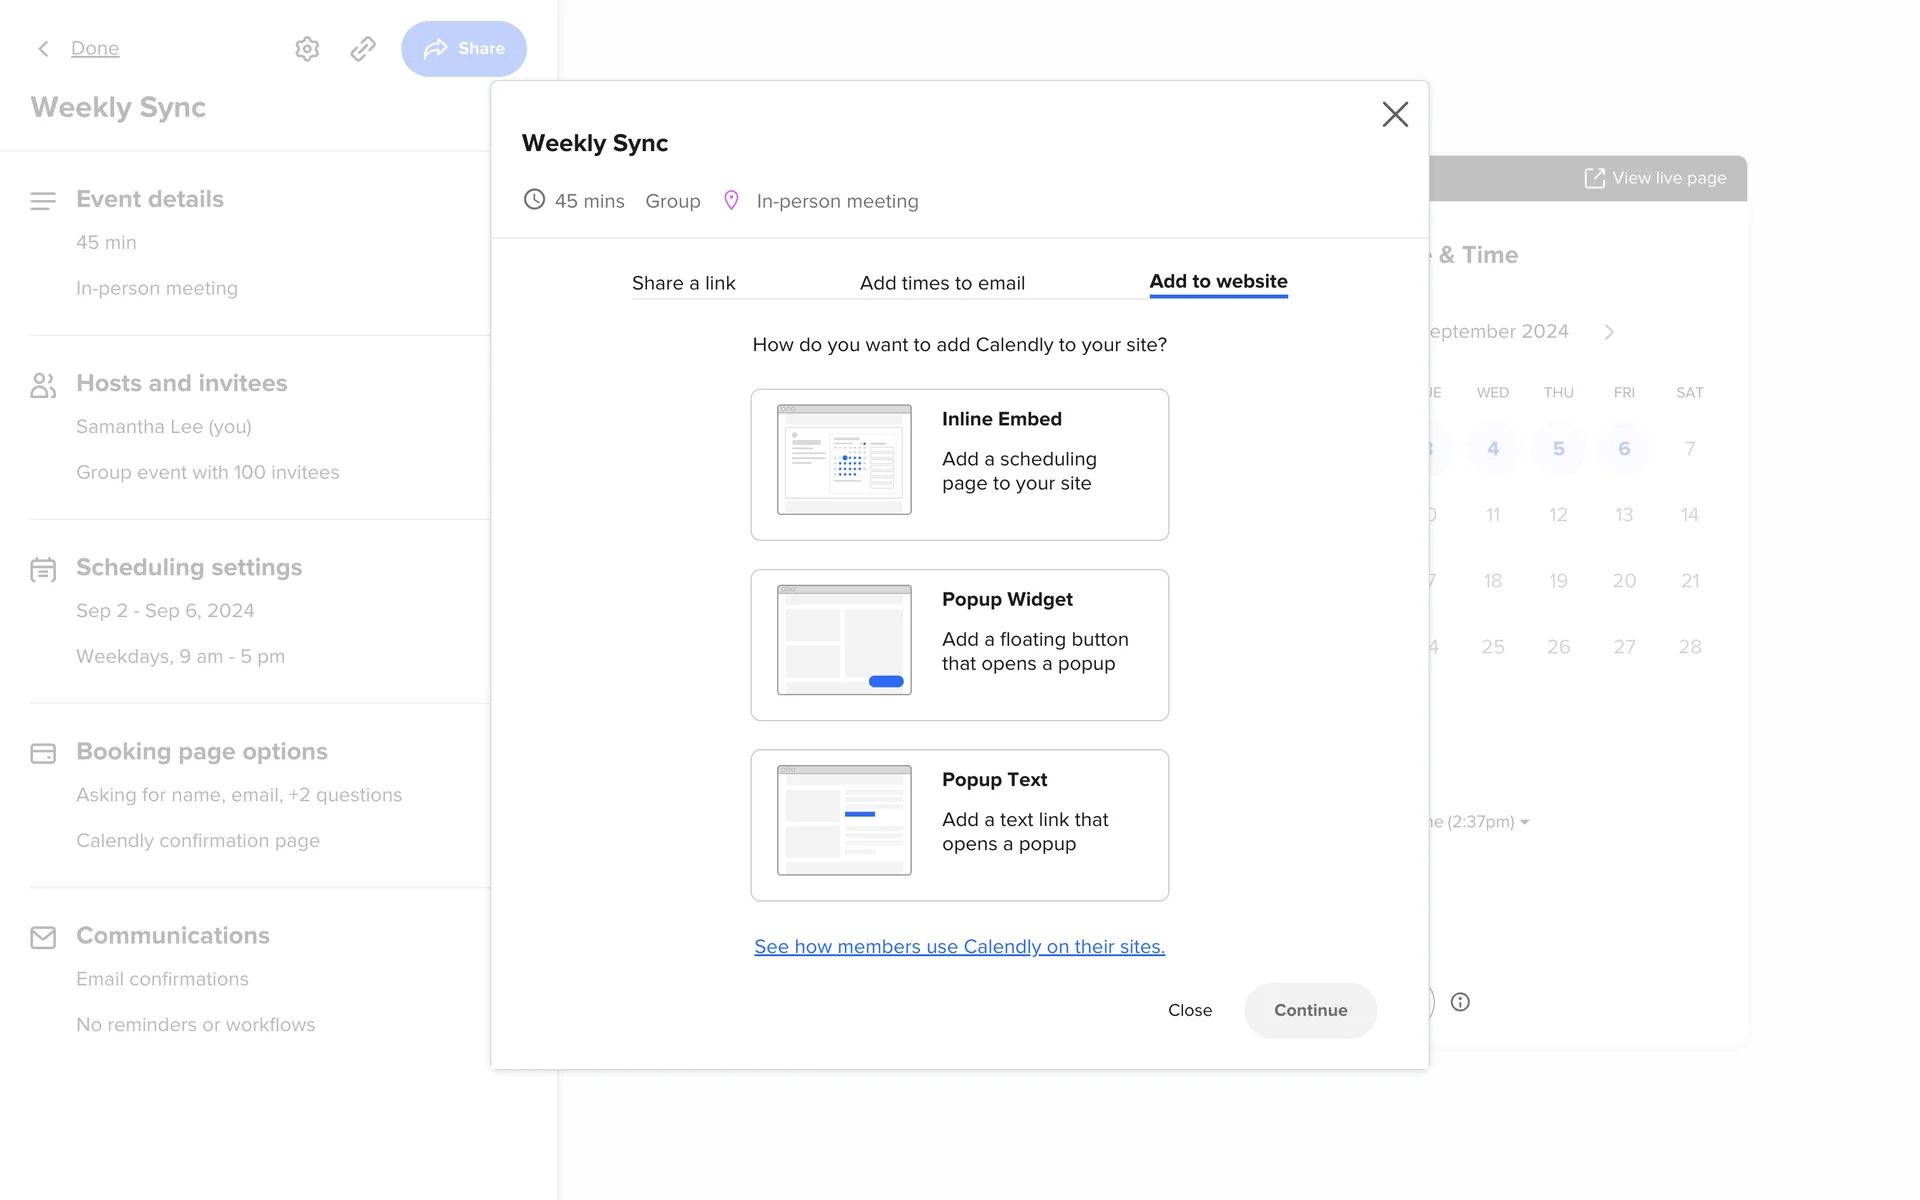
Task: Click the Event details section icon
Action: (x=43, y=201)
